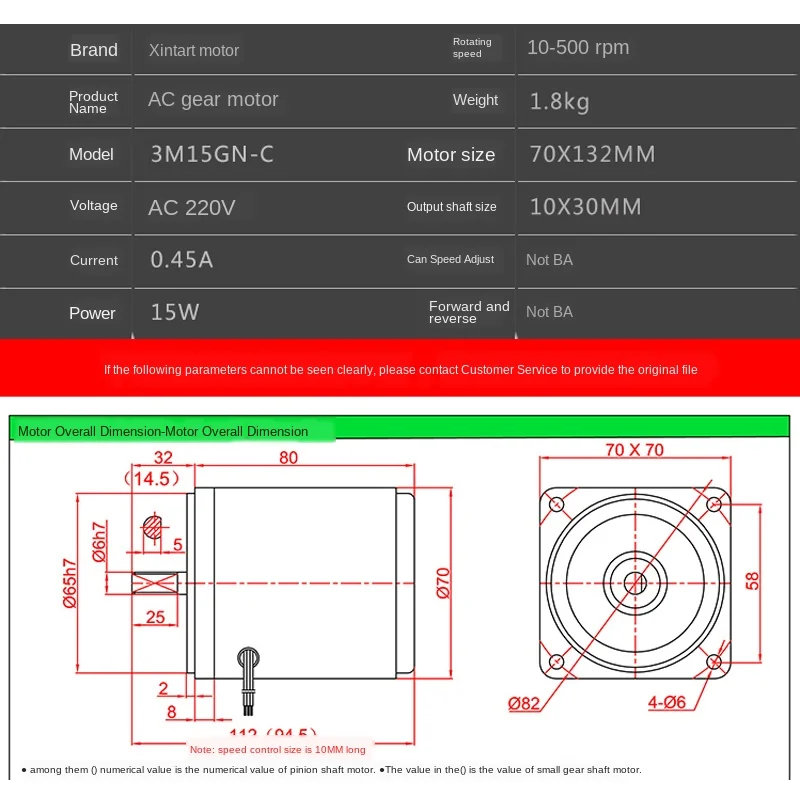Click the 'Ø65h7' dimension label

pyautogui.click(x=69, y=583)
